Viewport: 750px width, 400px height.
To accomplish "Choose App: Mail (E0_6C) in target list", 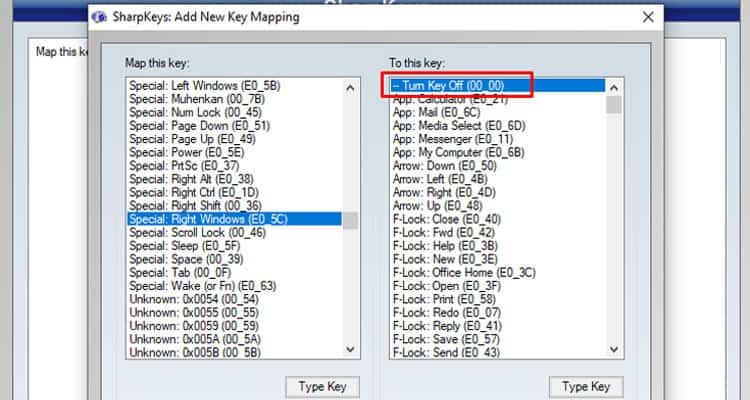I will pyautogui.click(x=436, y=112).
